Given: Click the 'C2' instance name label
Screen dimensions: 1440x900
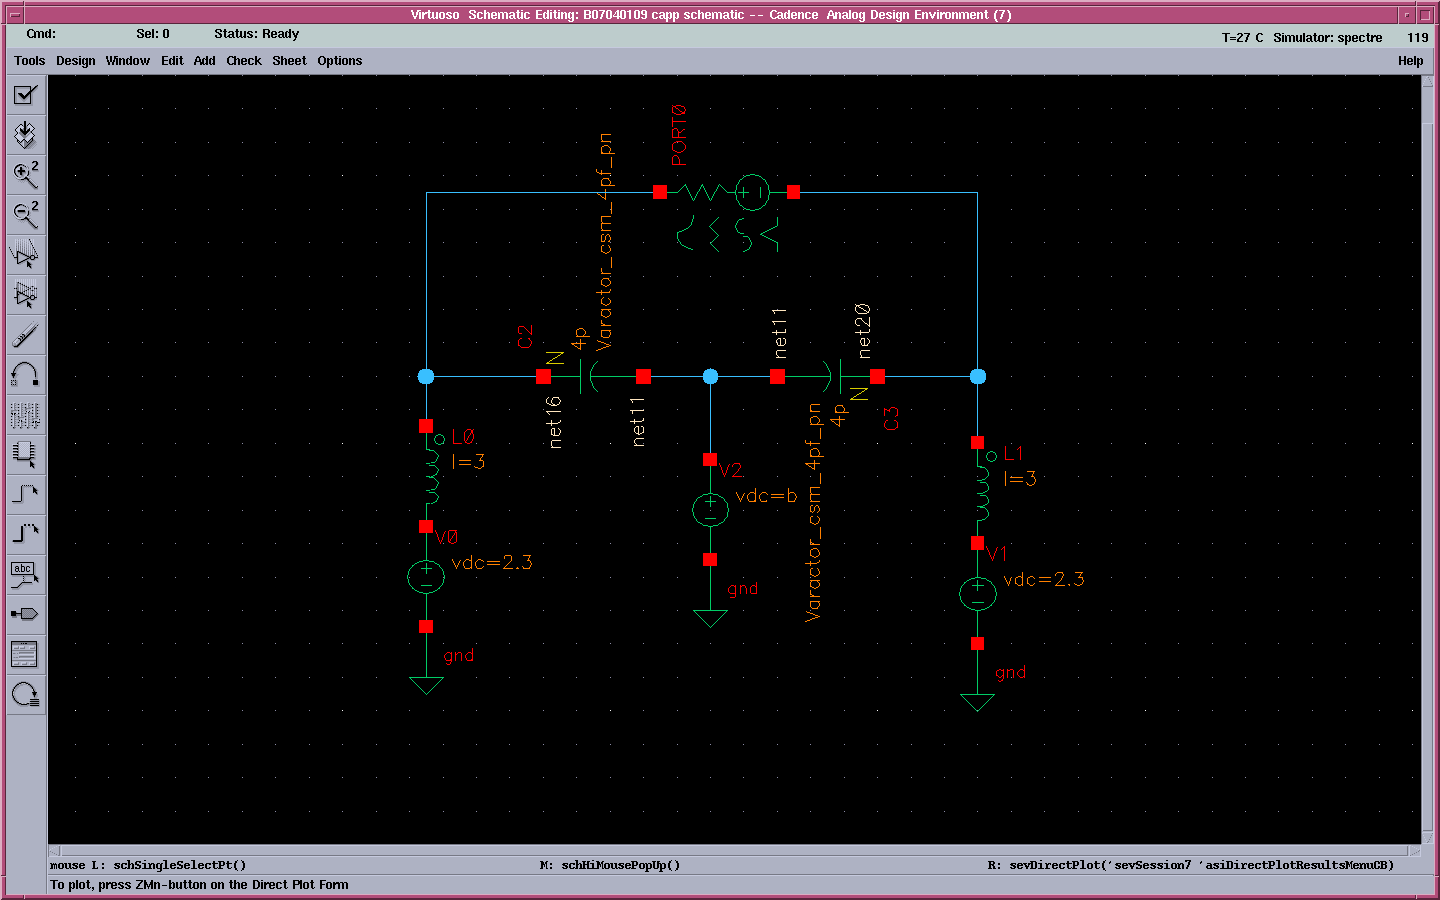Looking at the screenshot, I should [525, 337].
